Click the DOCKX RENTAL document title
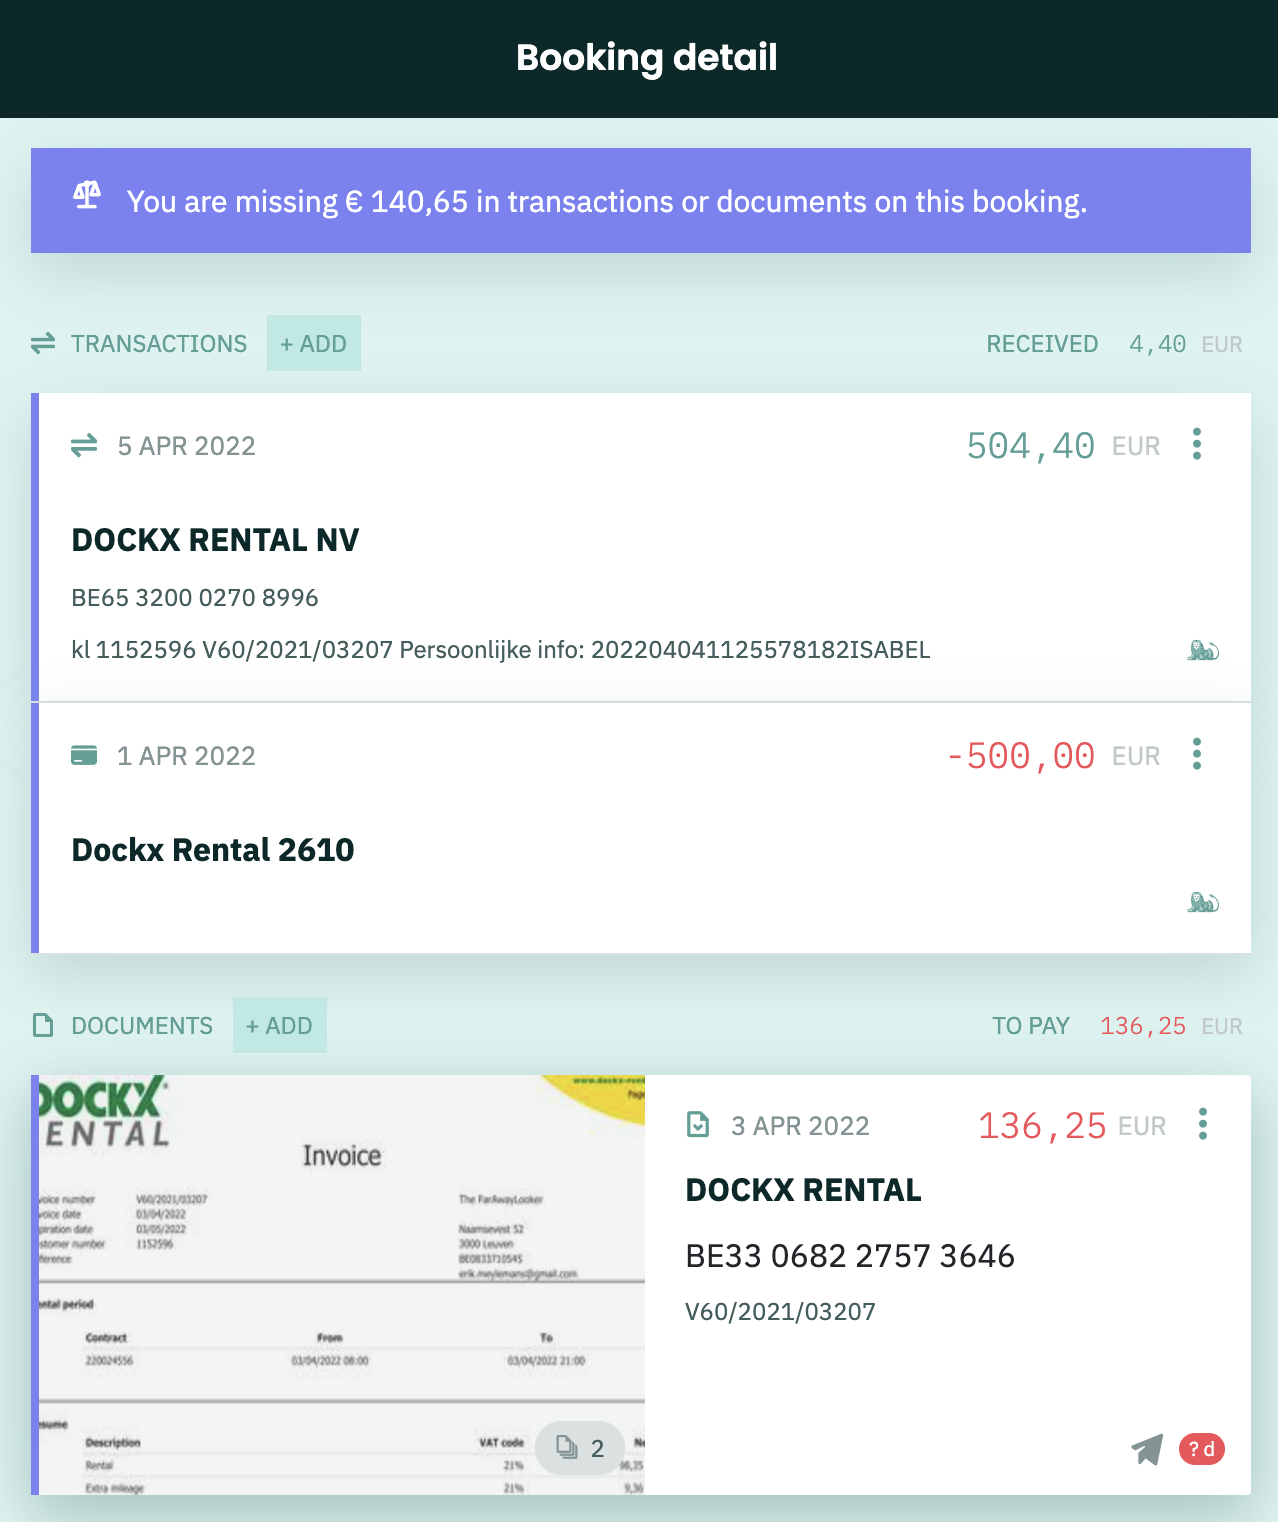This screenshot has width=1278, height=1522. tap(804, 1190)
